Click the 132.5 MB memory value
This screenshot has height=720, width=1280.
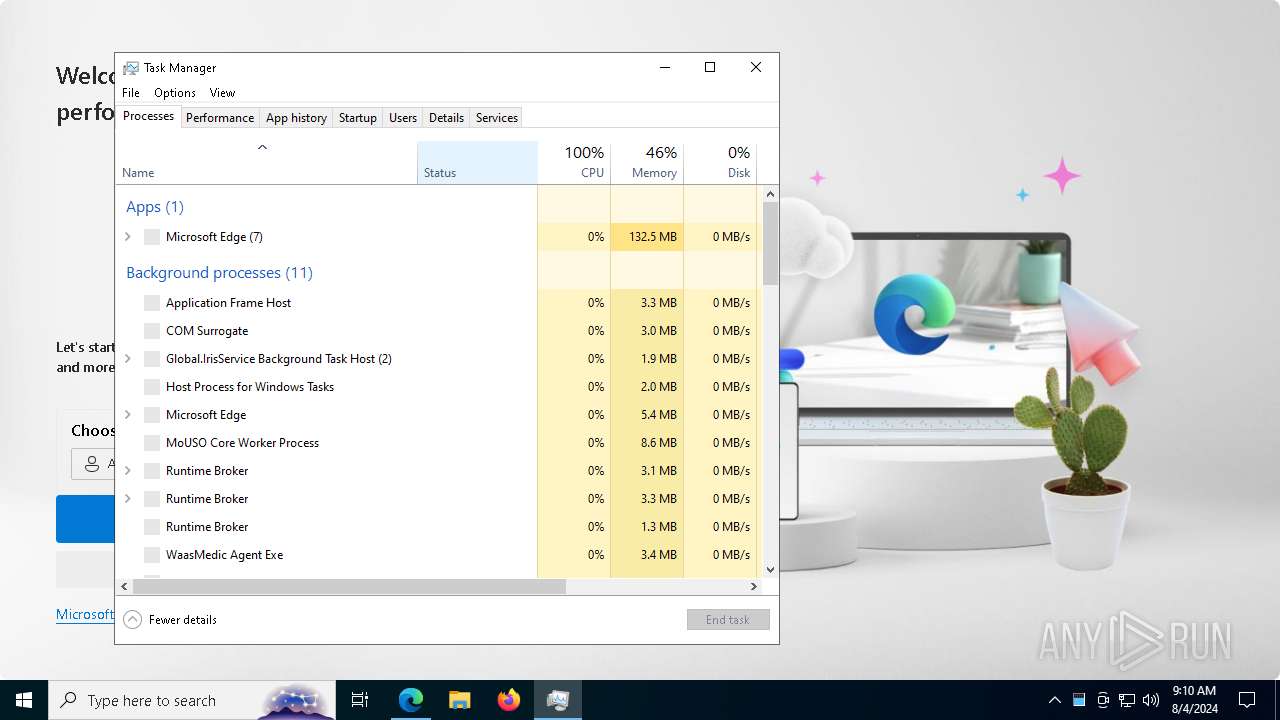click(x=653, y=237)
